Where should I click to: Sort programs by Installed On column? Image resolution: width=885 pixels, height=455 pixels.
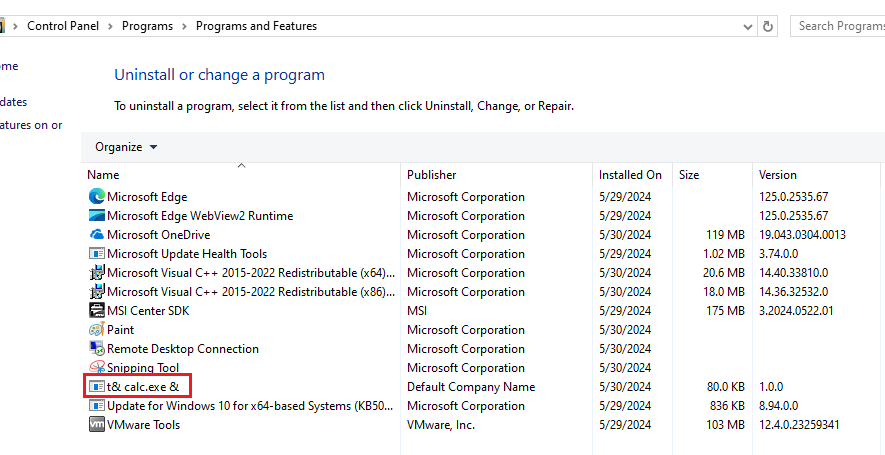(x=630, y=175)
